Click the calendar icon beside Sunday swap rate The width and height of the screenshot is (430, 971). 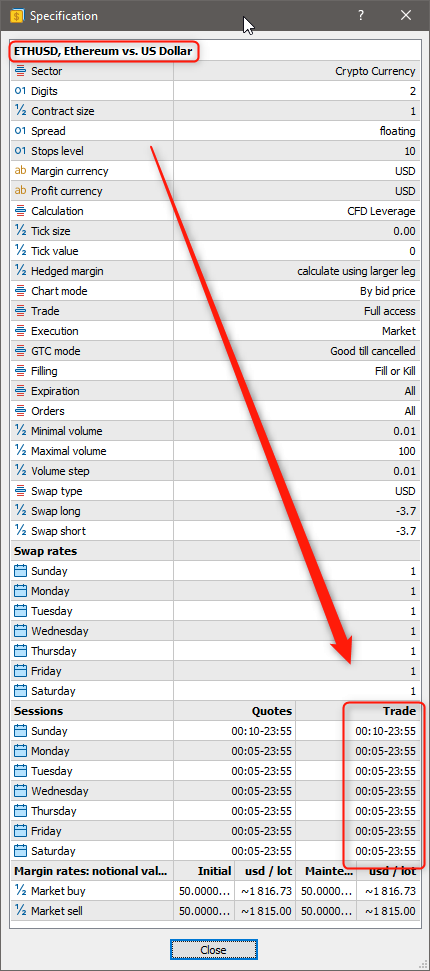(x=20, y=571)
